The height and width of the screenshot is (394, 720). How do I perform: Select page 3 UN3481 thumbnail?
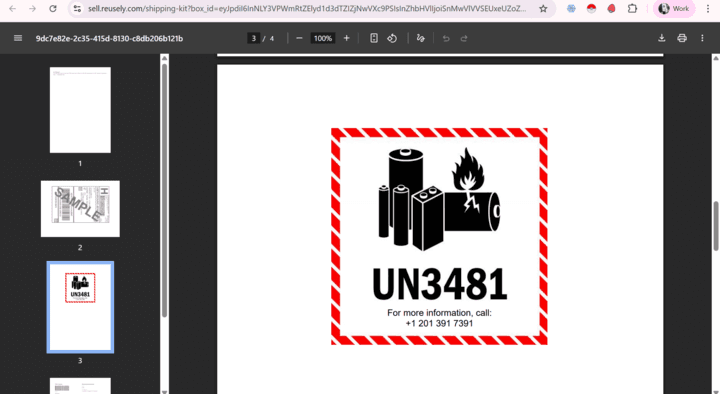80,307
